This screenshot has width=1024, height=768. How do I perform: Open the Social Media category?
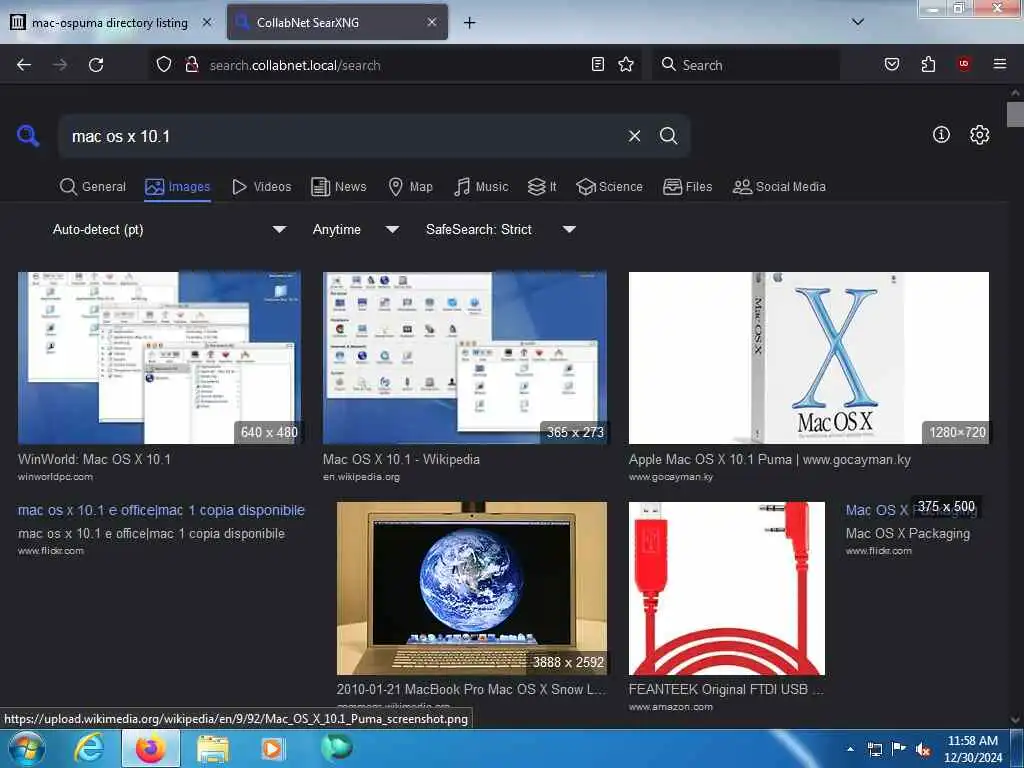pyautogui.click(x=779, y=187)
